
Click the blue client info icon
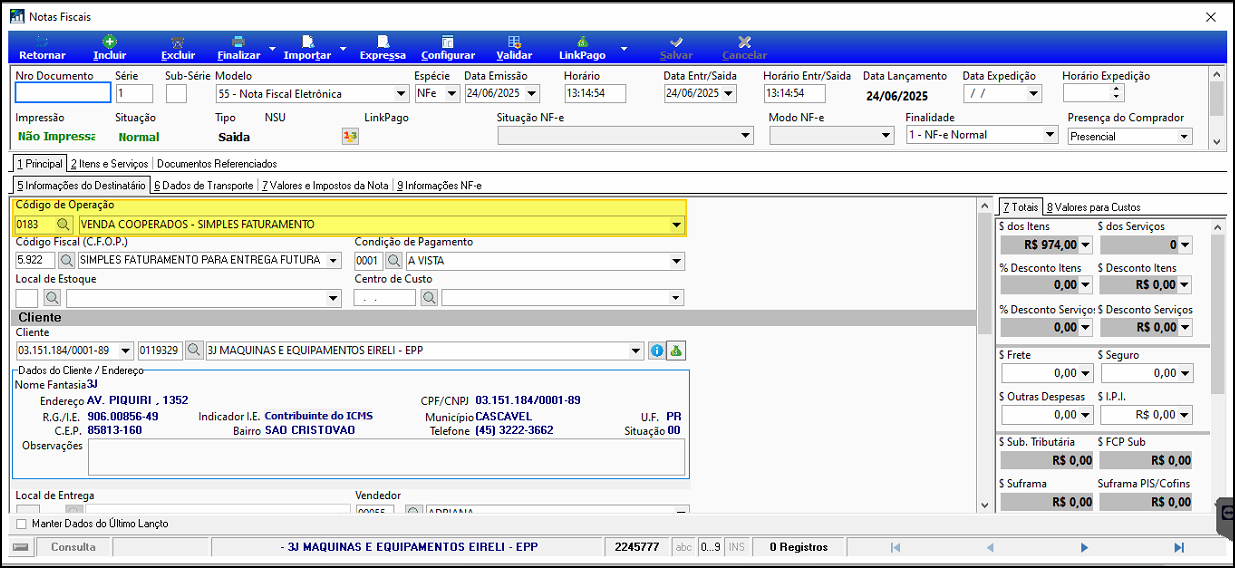pyautogui.click(x=657, y=350)
